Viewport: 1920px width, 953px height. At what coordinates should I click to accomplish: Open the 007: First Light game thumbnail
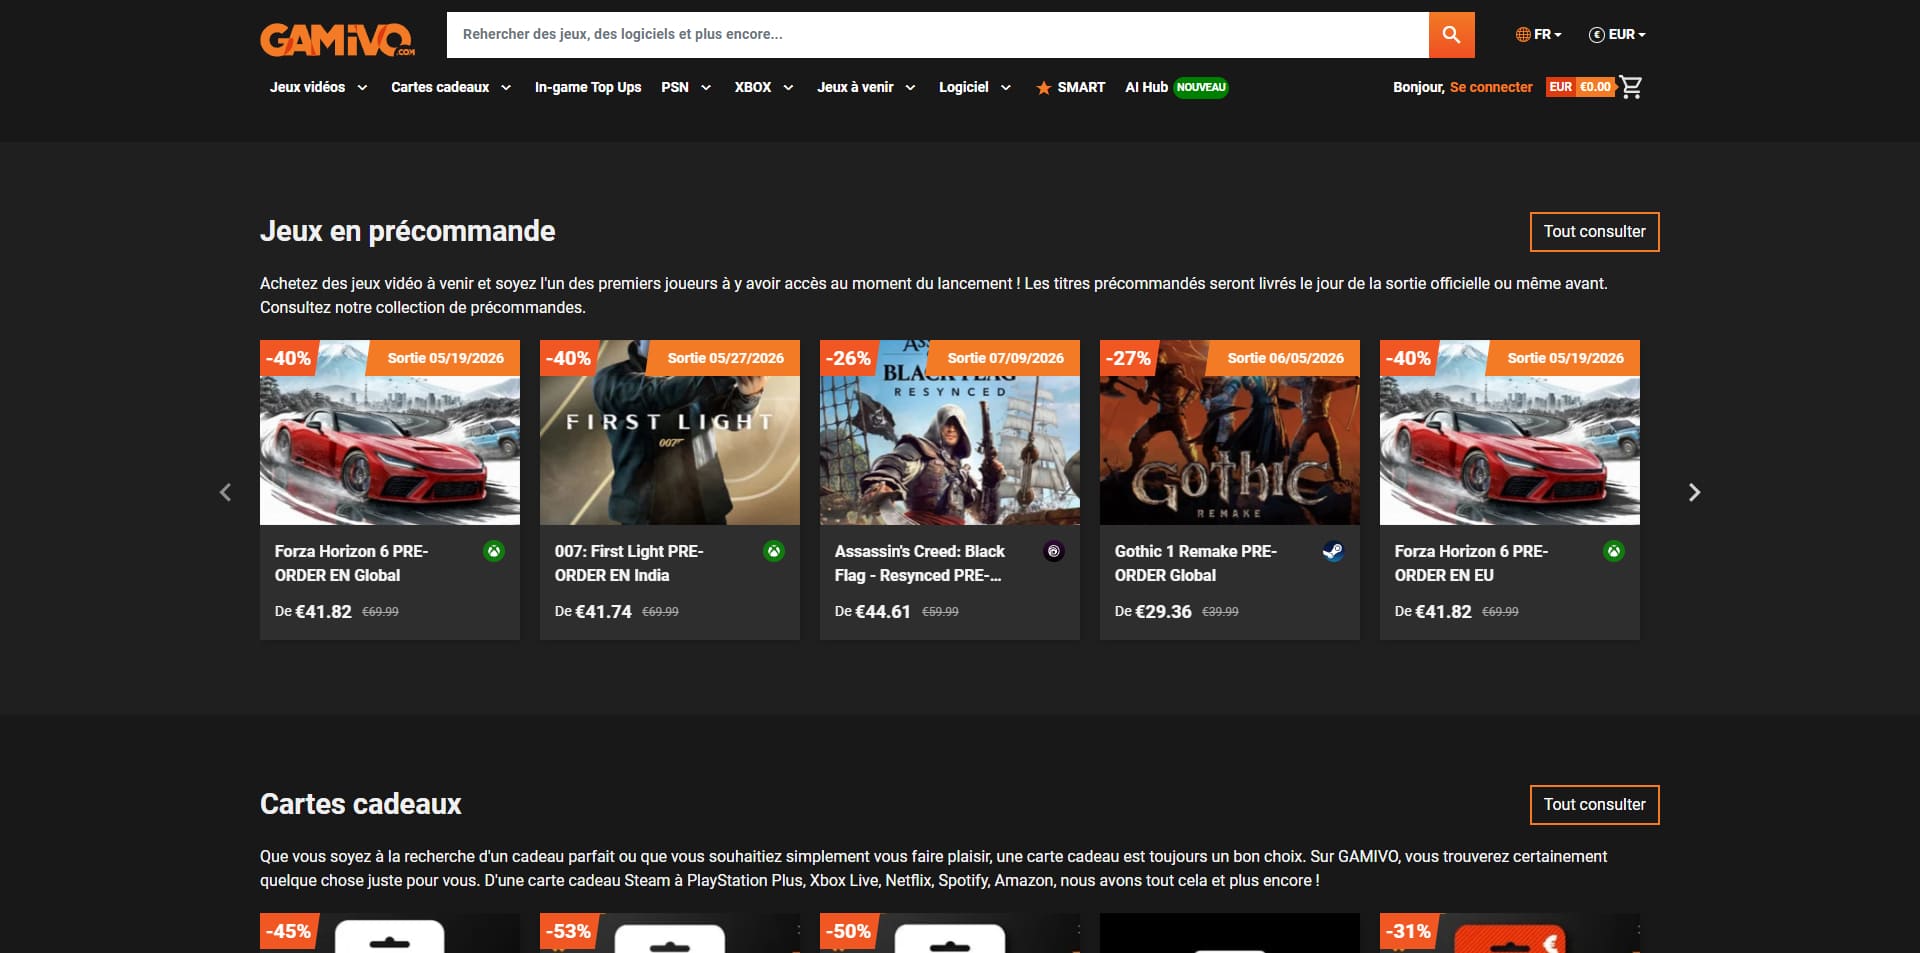click(x=670, y=432)
